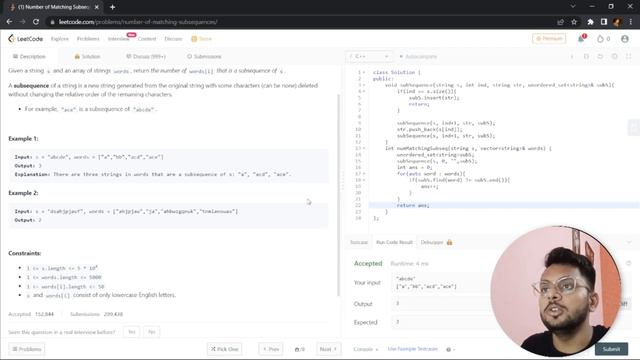Enter fullscreen mode for editor
This screenshot has height=360, width=640.
click(x=629, y=56)
